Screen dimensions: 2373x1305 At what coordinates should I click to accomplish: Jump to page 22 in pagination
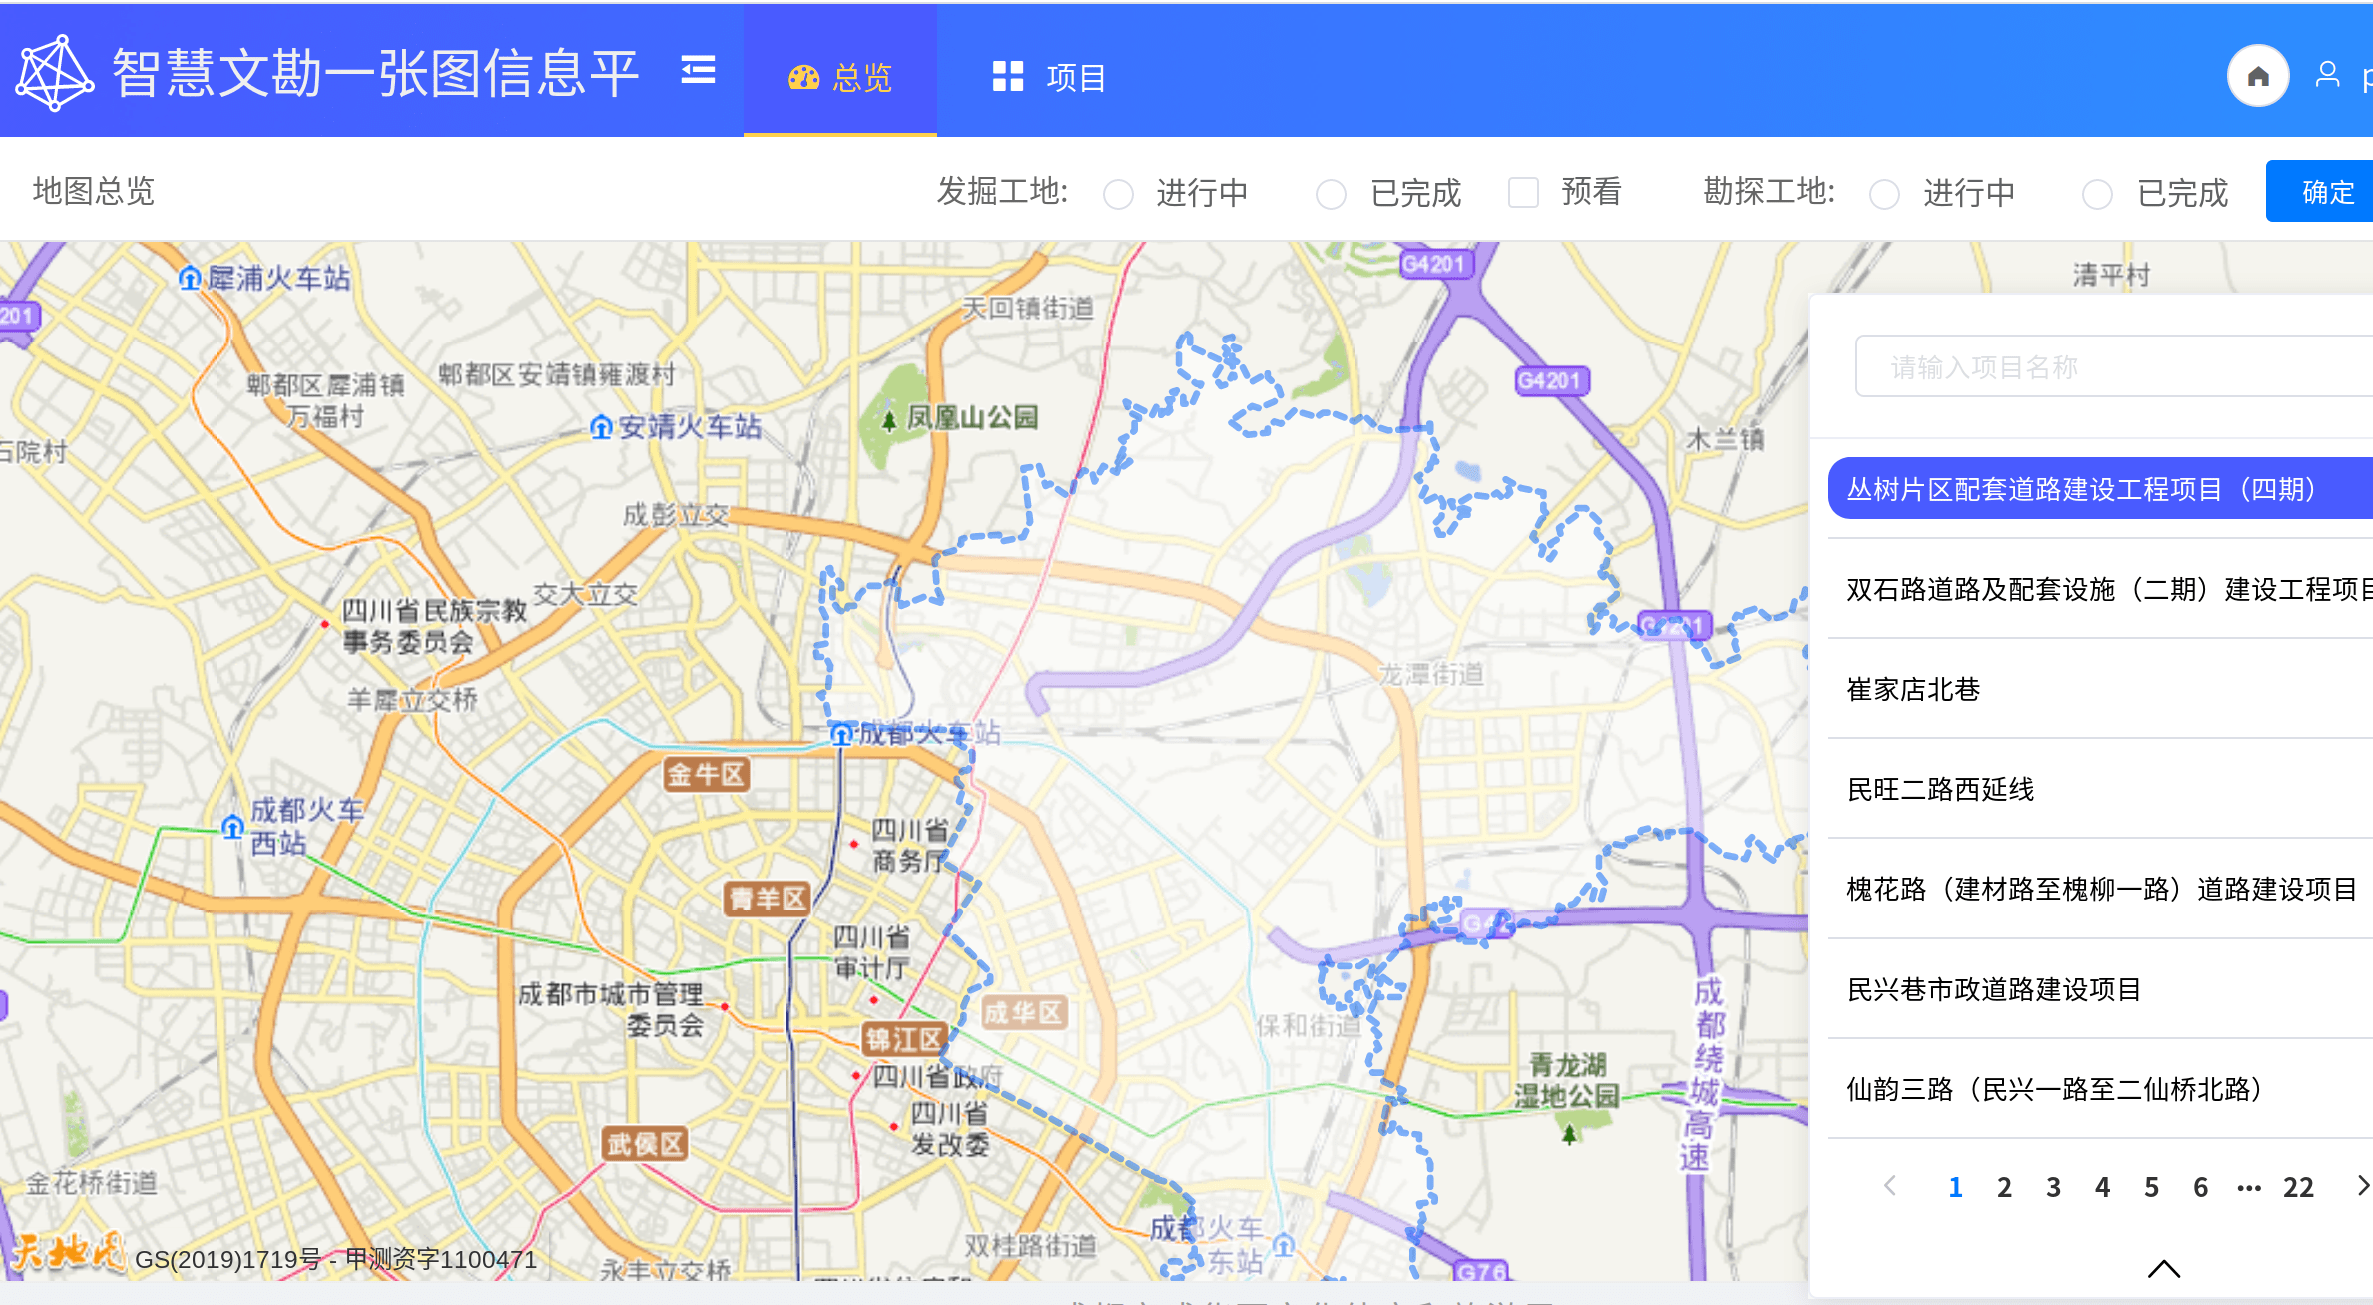pos(2298,1186)
